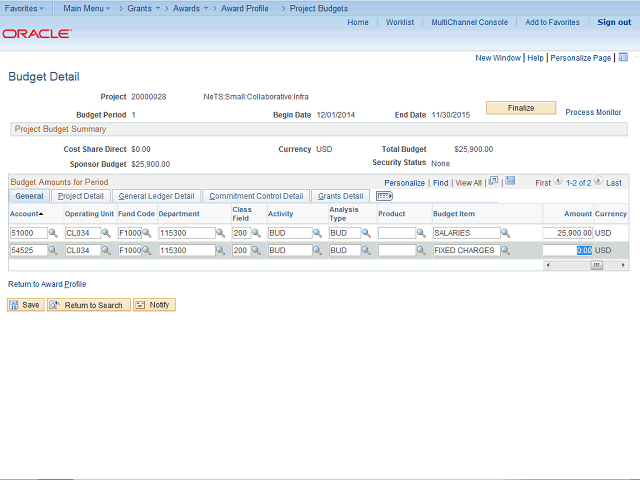Open the Commitment Control Detail tab
The height and width of the screenshot is (480, 640).
pyautogui.click(x=256, y=196)
